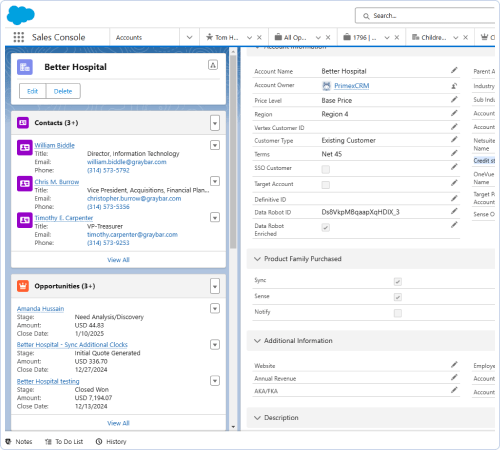Edit the Terms field pencil
This screenshot has width=500, height=450.
454,153
